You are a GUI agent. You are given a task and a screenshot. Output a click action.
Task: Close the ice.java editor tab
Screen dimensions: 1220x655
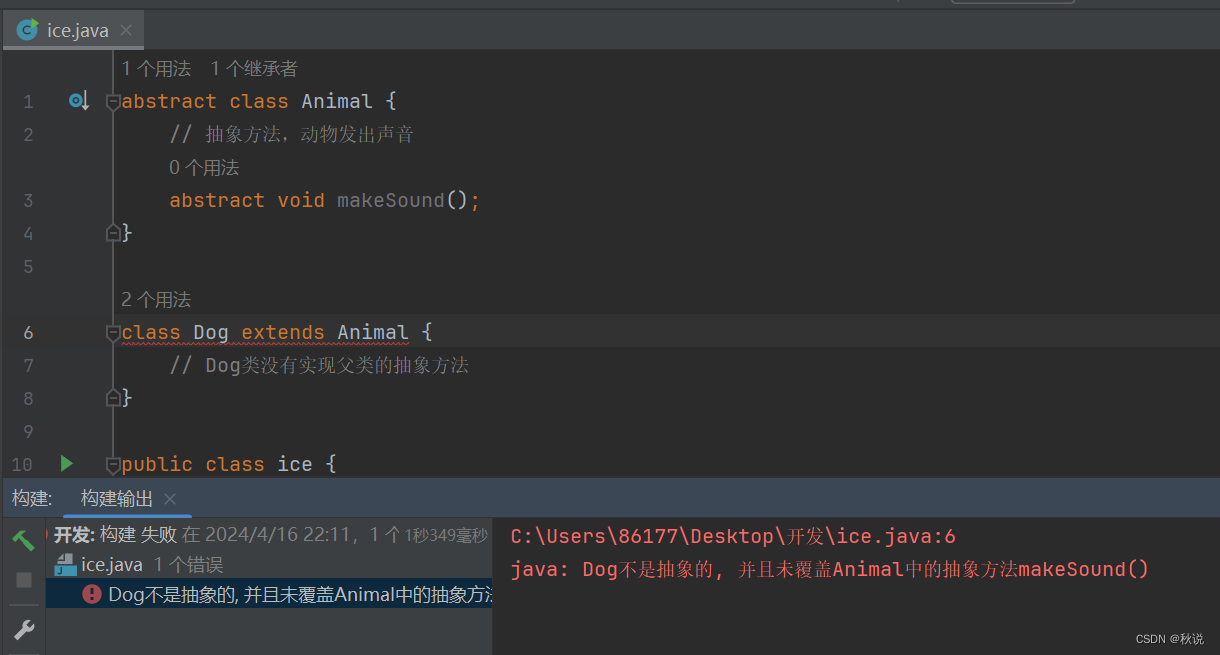(126, 30)
